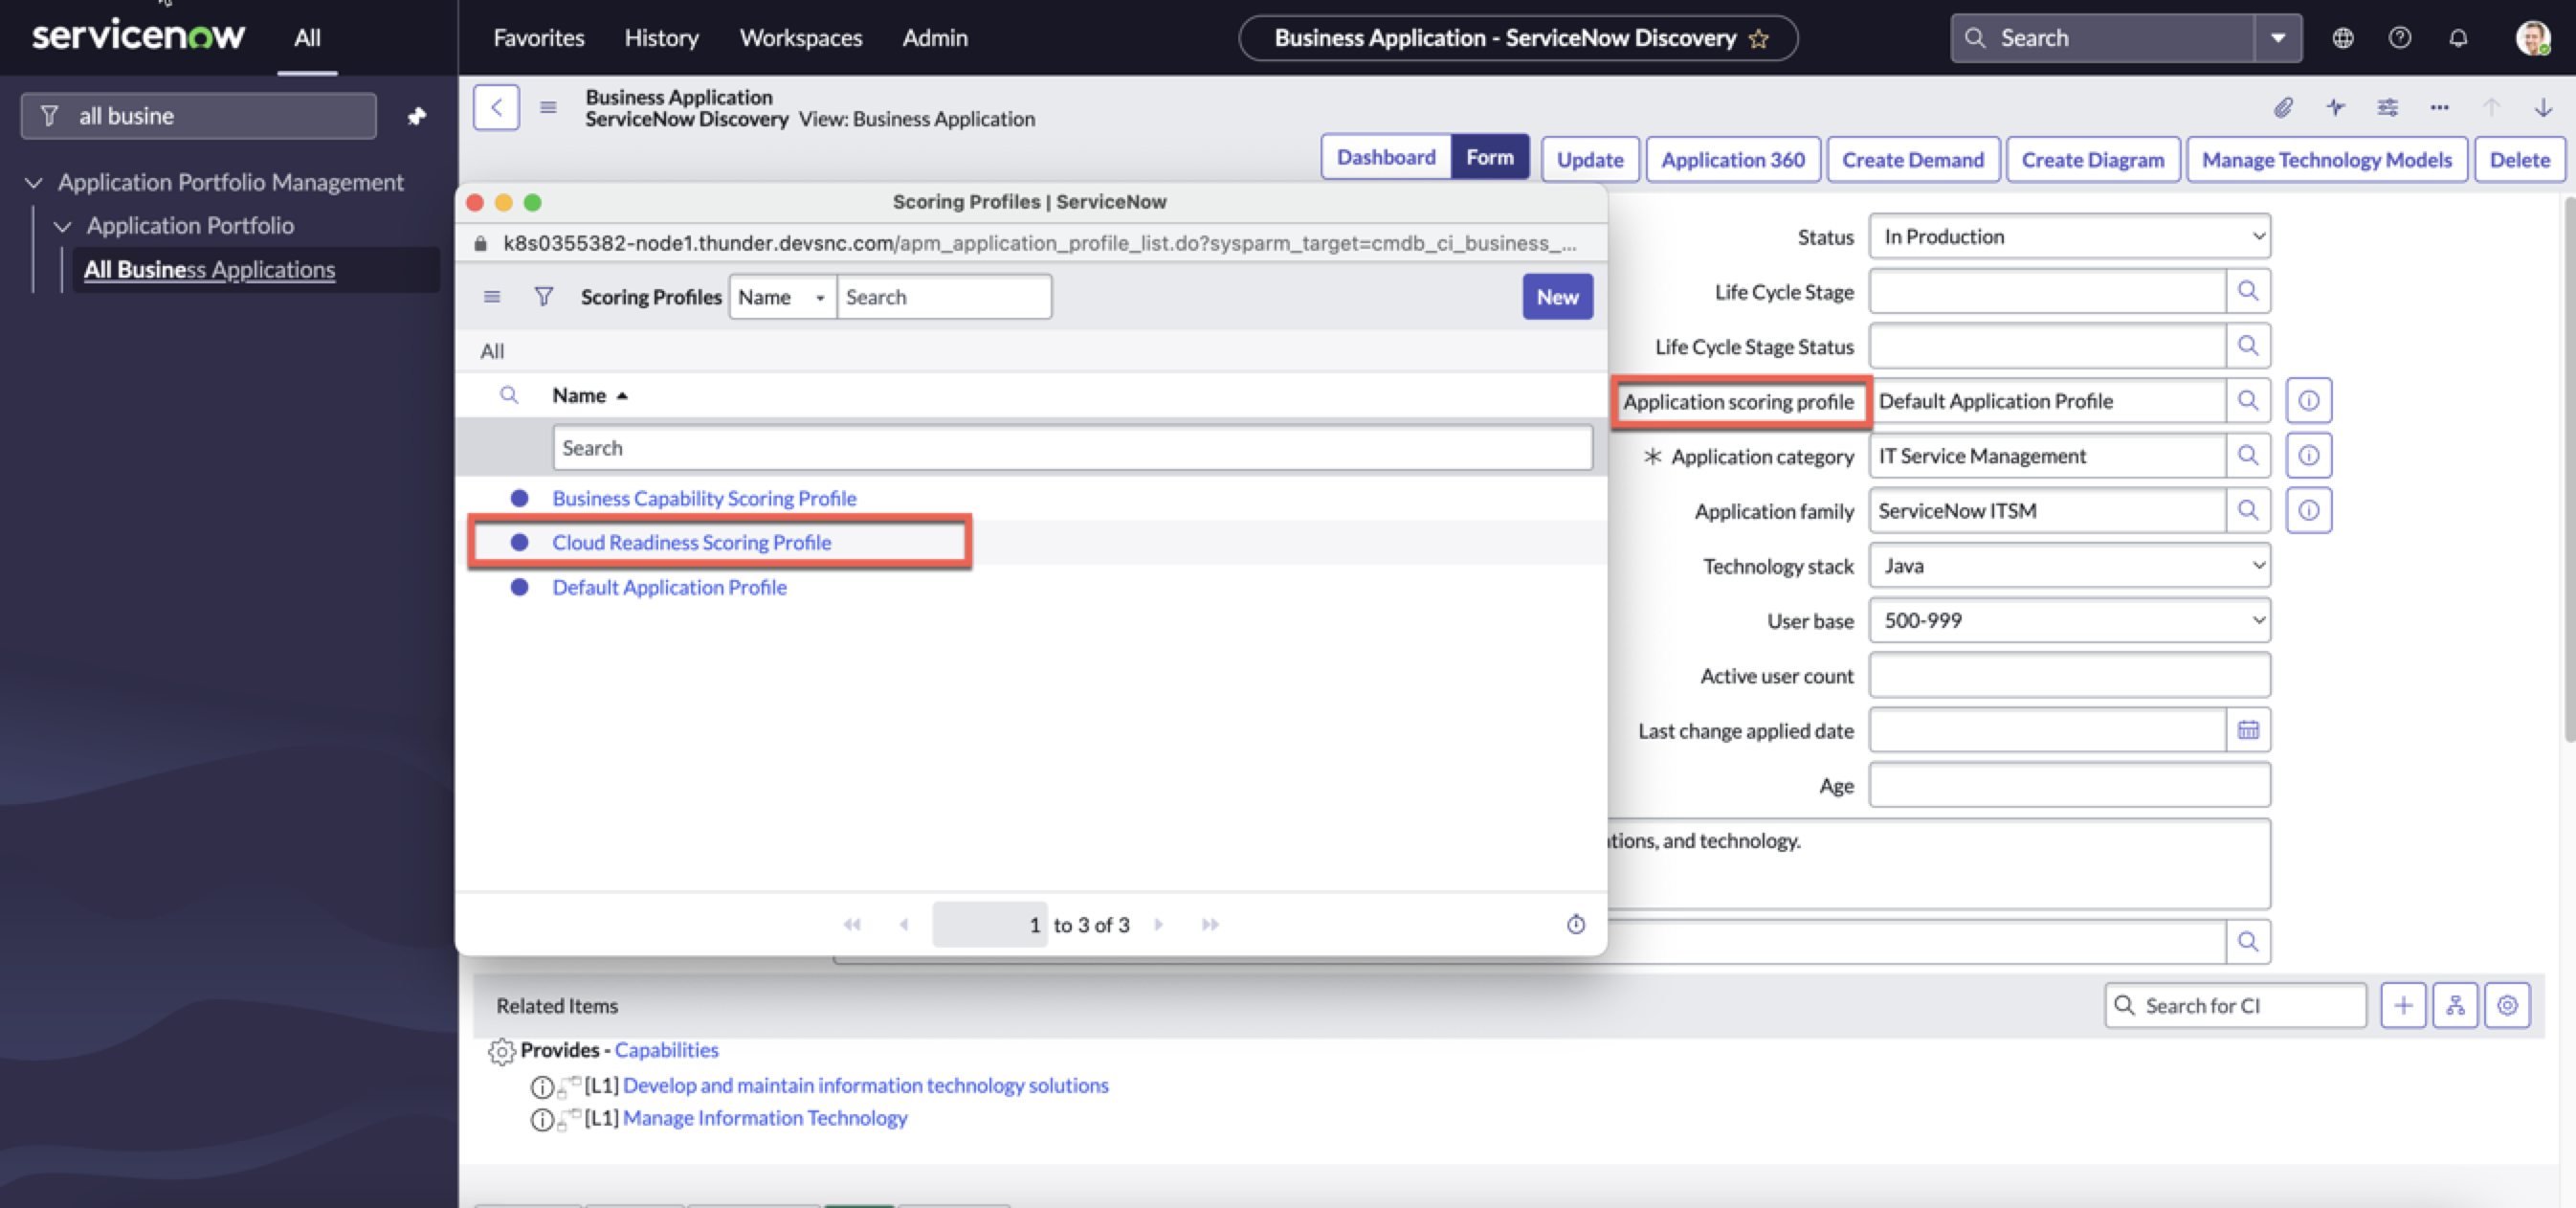Click the Update button
The image size is (2576, 1208).
pyautogui.click(x=1589, y=160)
